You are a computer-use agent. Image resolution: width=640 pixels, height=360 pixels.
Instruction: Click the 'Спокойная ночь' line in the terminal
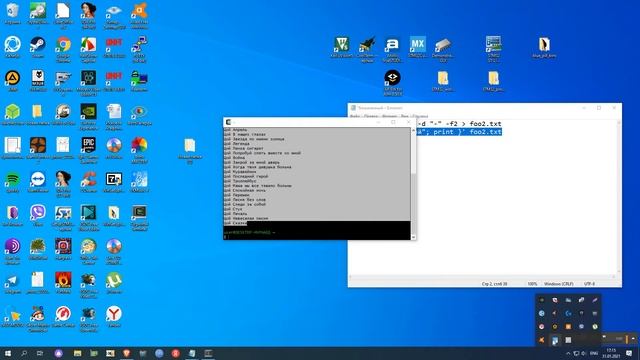click(x=244, y=190)
